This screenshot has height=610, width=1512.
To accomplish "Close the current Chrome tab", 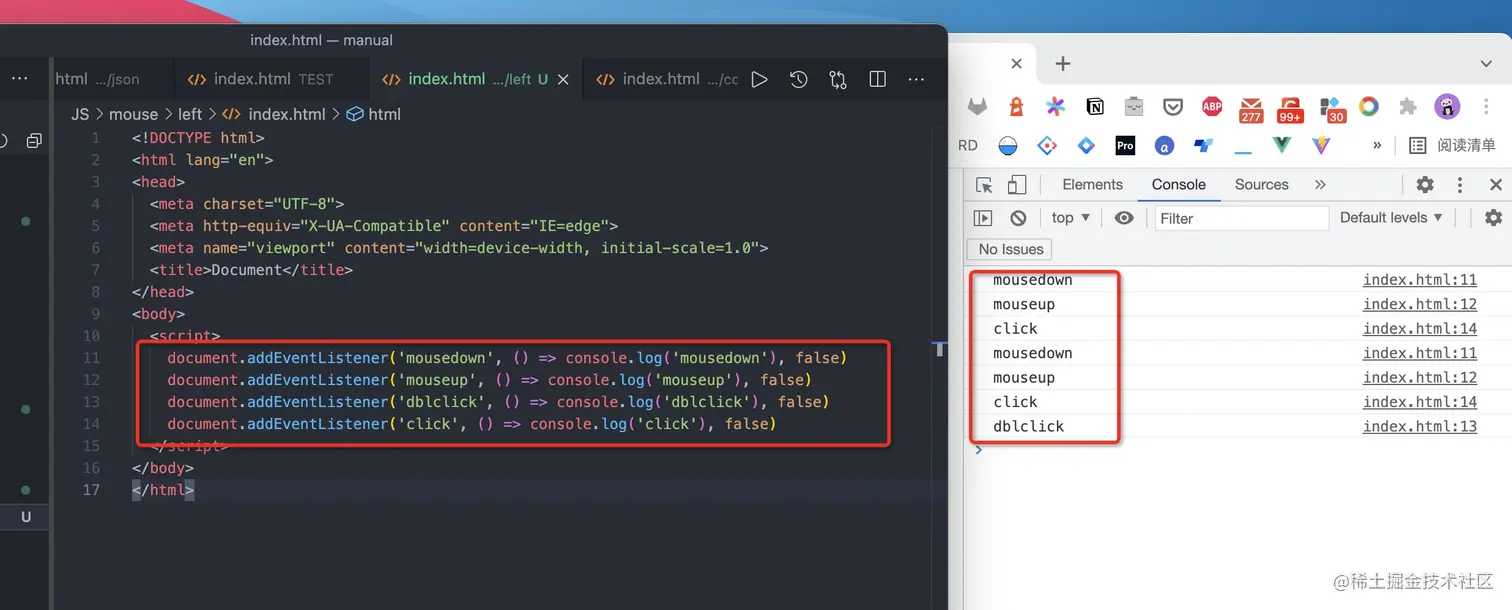I will (1016, 64).
